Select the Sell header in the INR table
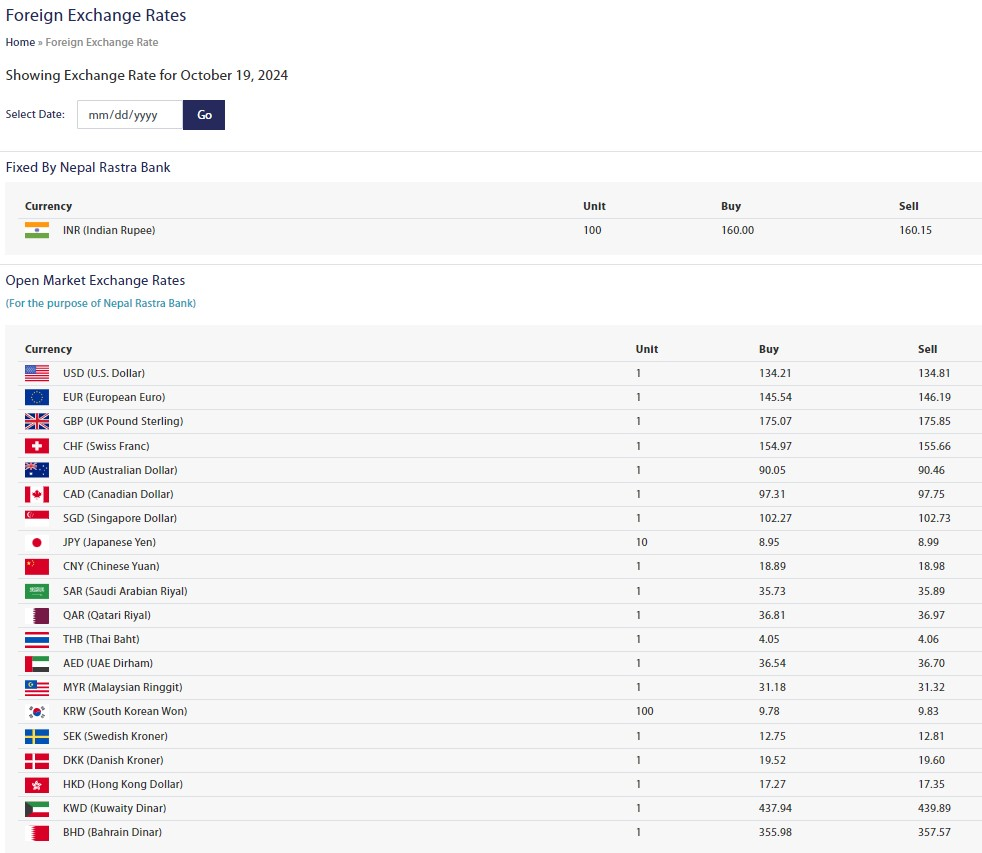Image resolution: width=982 pixels, height=853 pixels. pyautogui.click(x=908, y=206)
